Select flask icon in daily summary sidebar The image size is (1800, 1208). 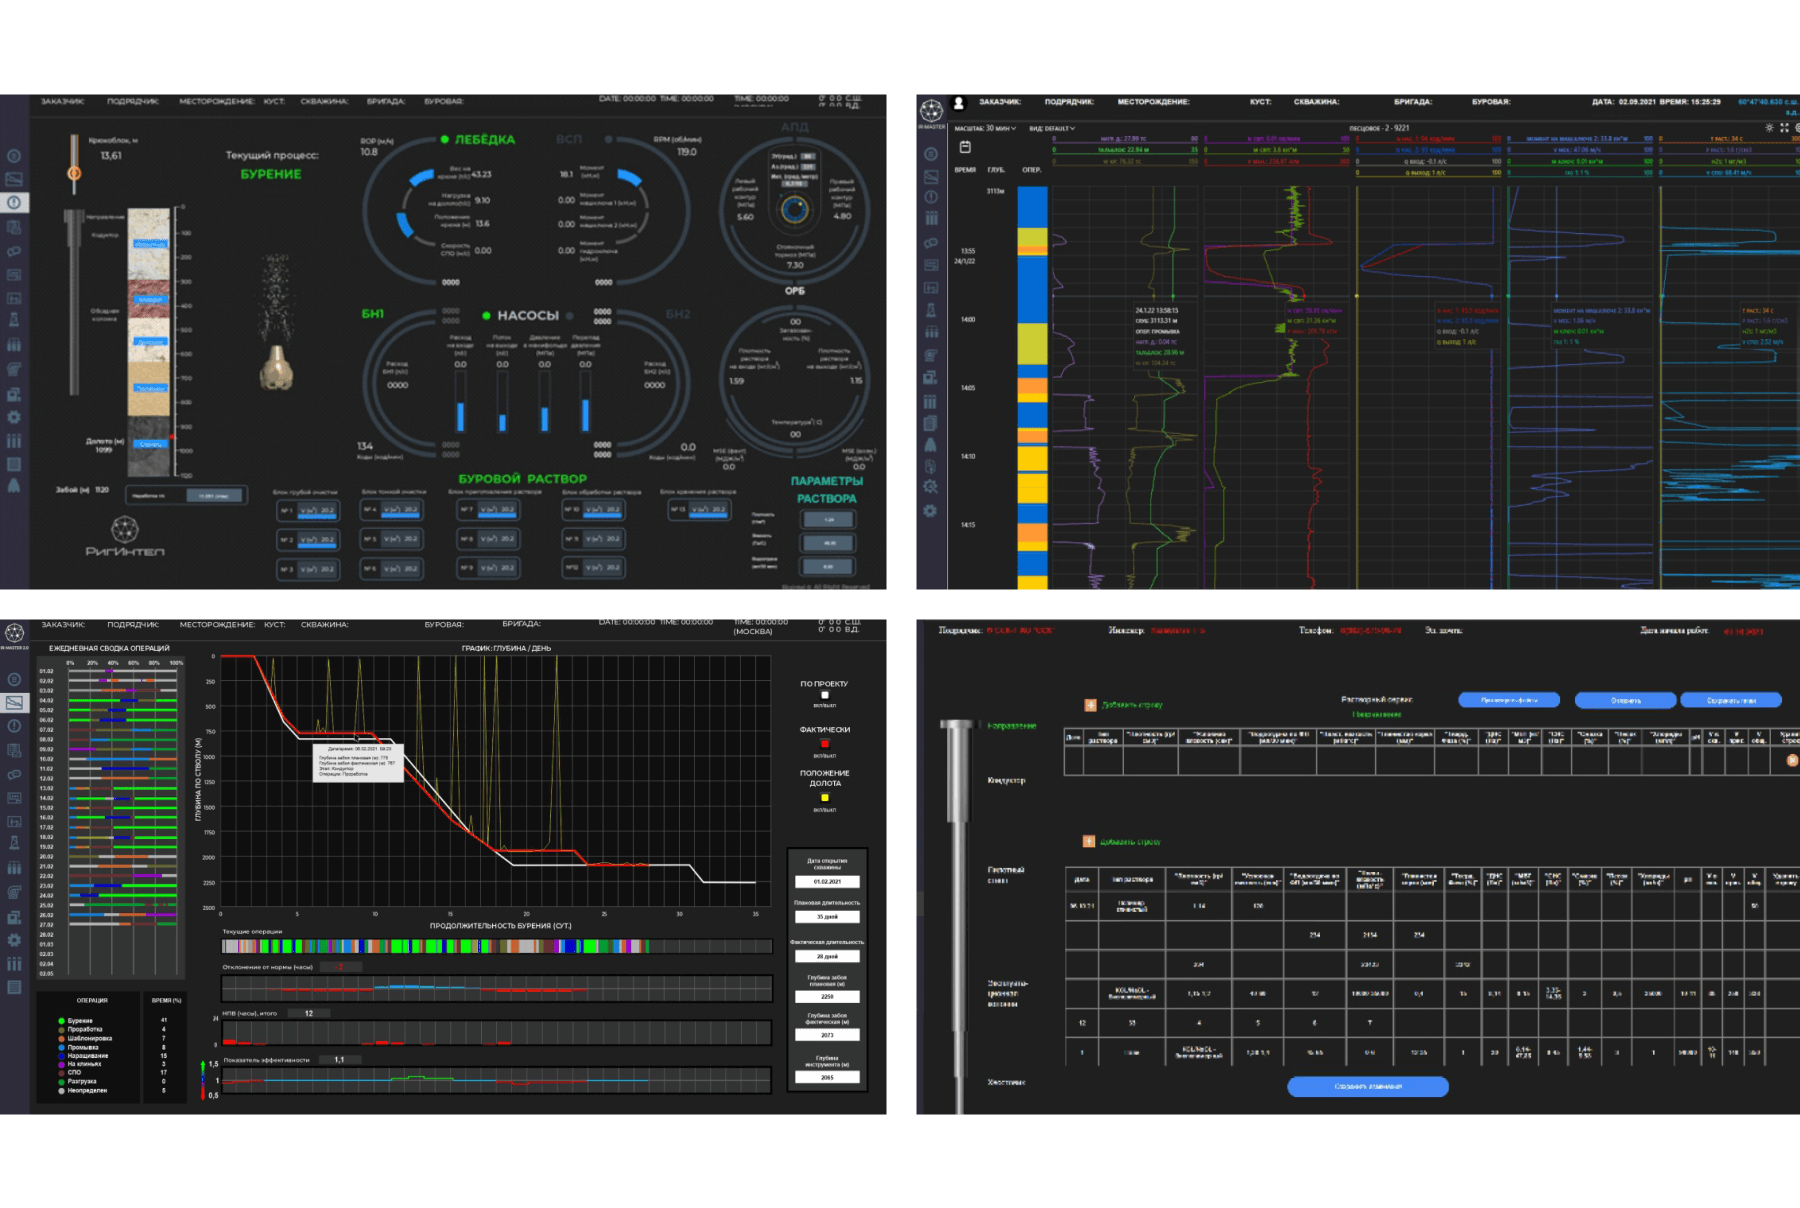pyautogui.click(x=14, y=843)
